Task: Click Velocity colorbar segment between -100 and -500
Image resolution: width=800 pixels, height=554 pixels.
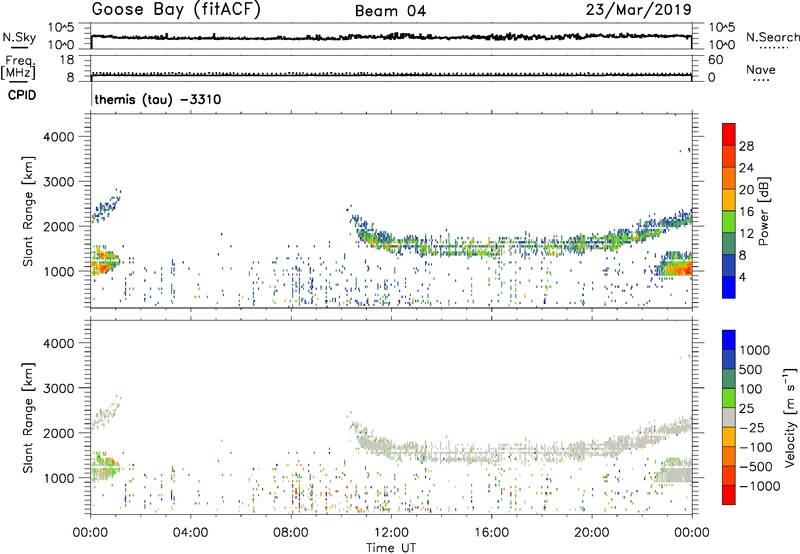Action: click(729, 456)
